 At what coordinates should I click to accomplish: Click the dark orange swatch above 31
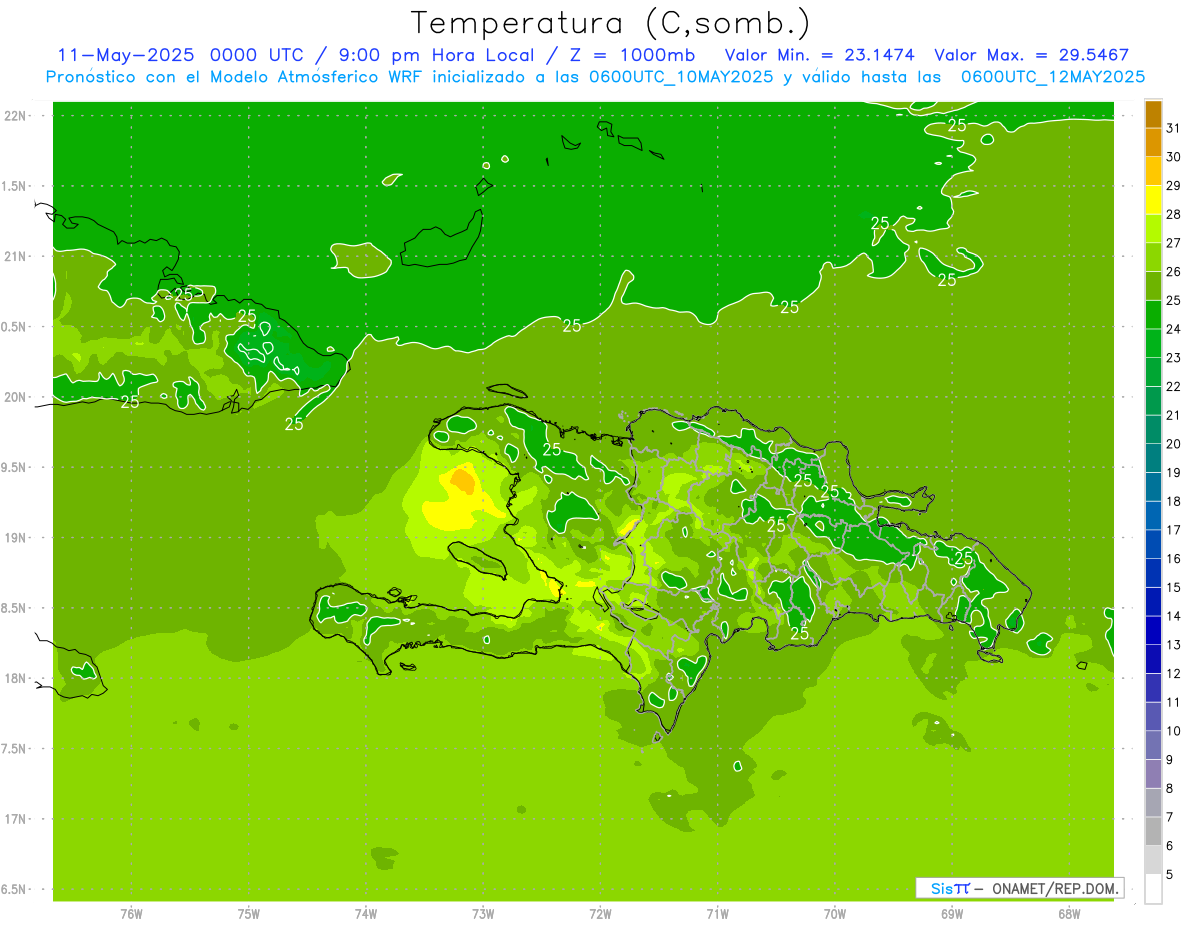coord(1153,115)
